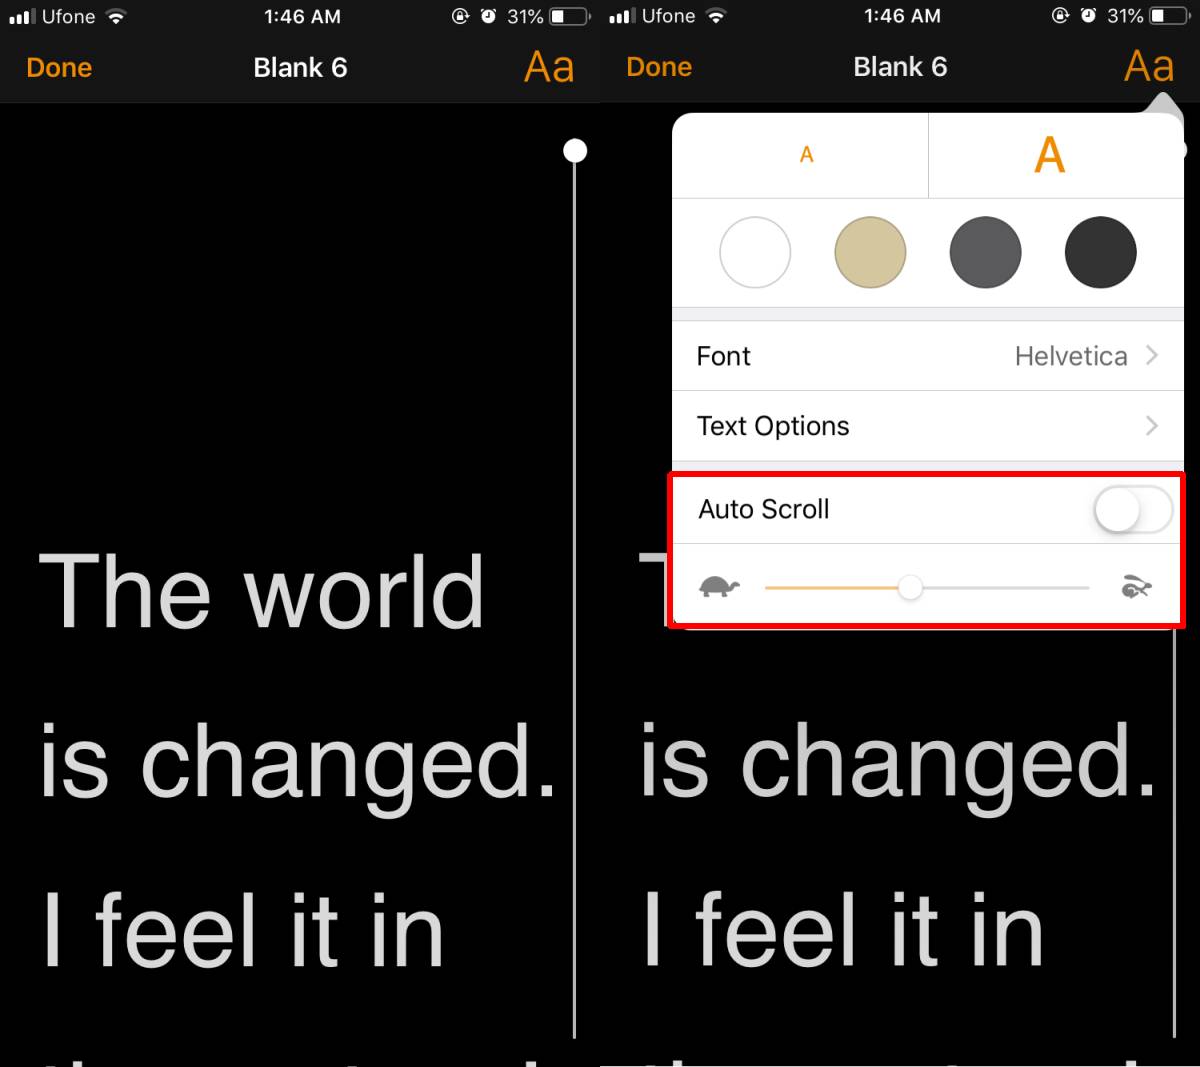Tap the rabbit fast-speed icon
1200x1067 pixels.
pos(1136,587)
